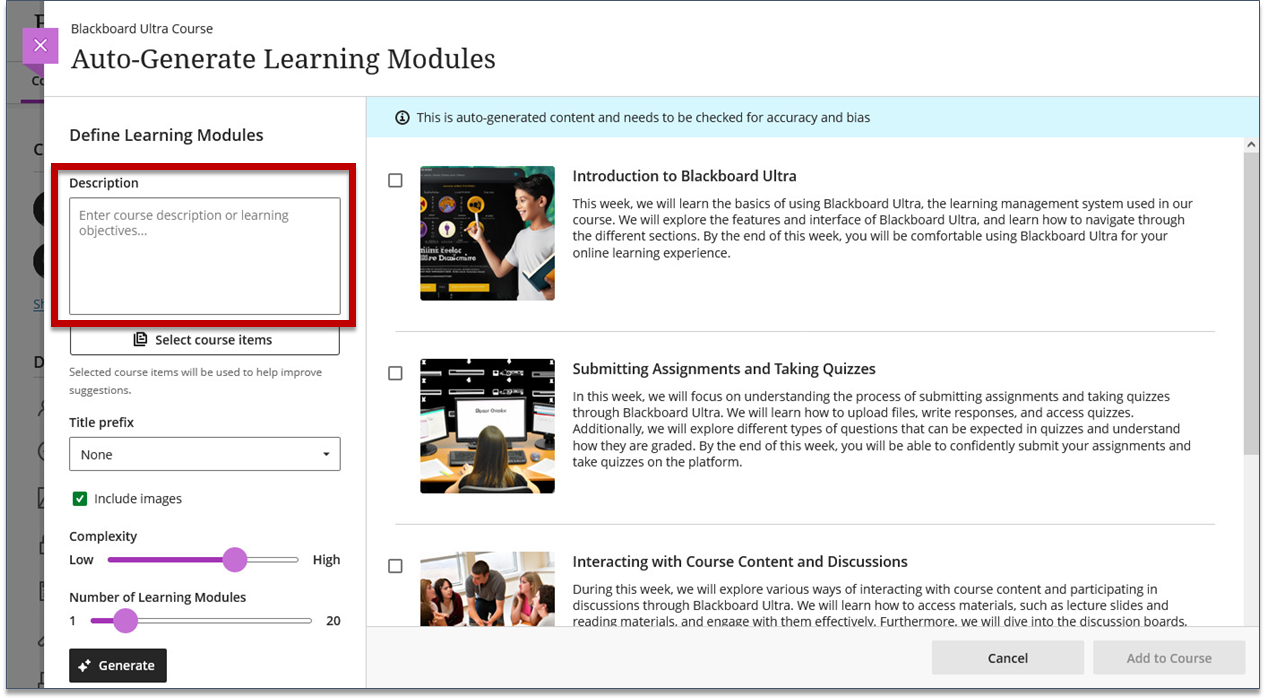
Task: Click the paragraph starting "In this week, we will focus"
Action: pyautogui.click(x=882, y=429)
